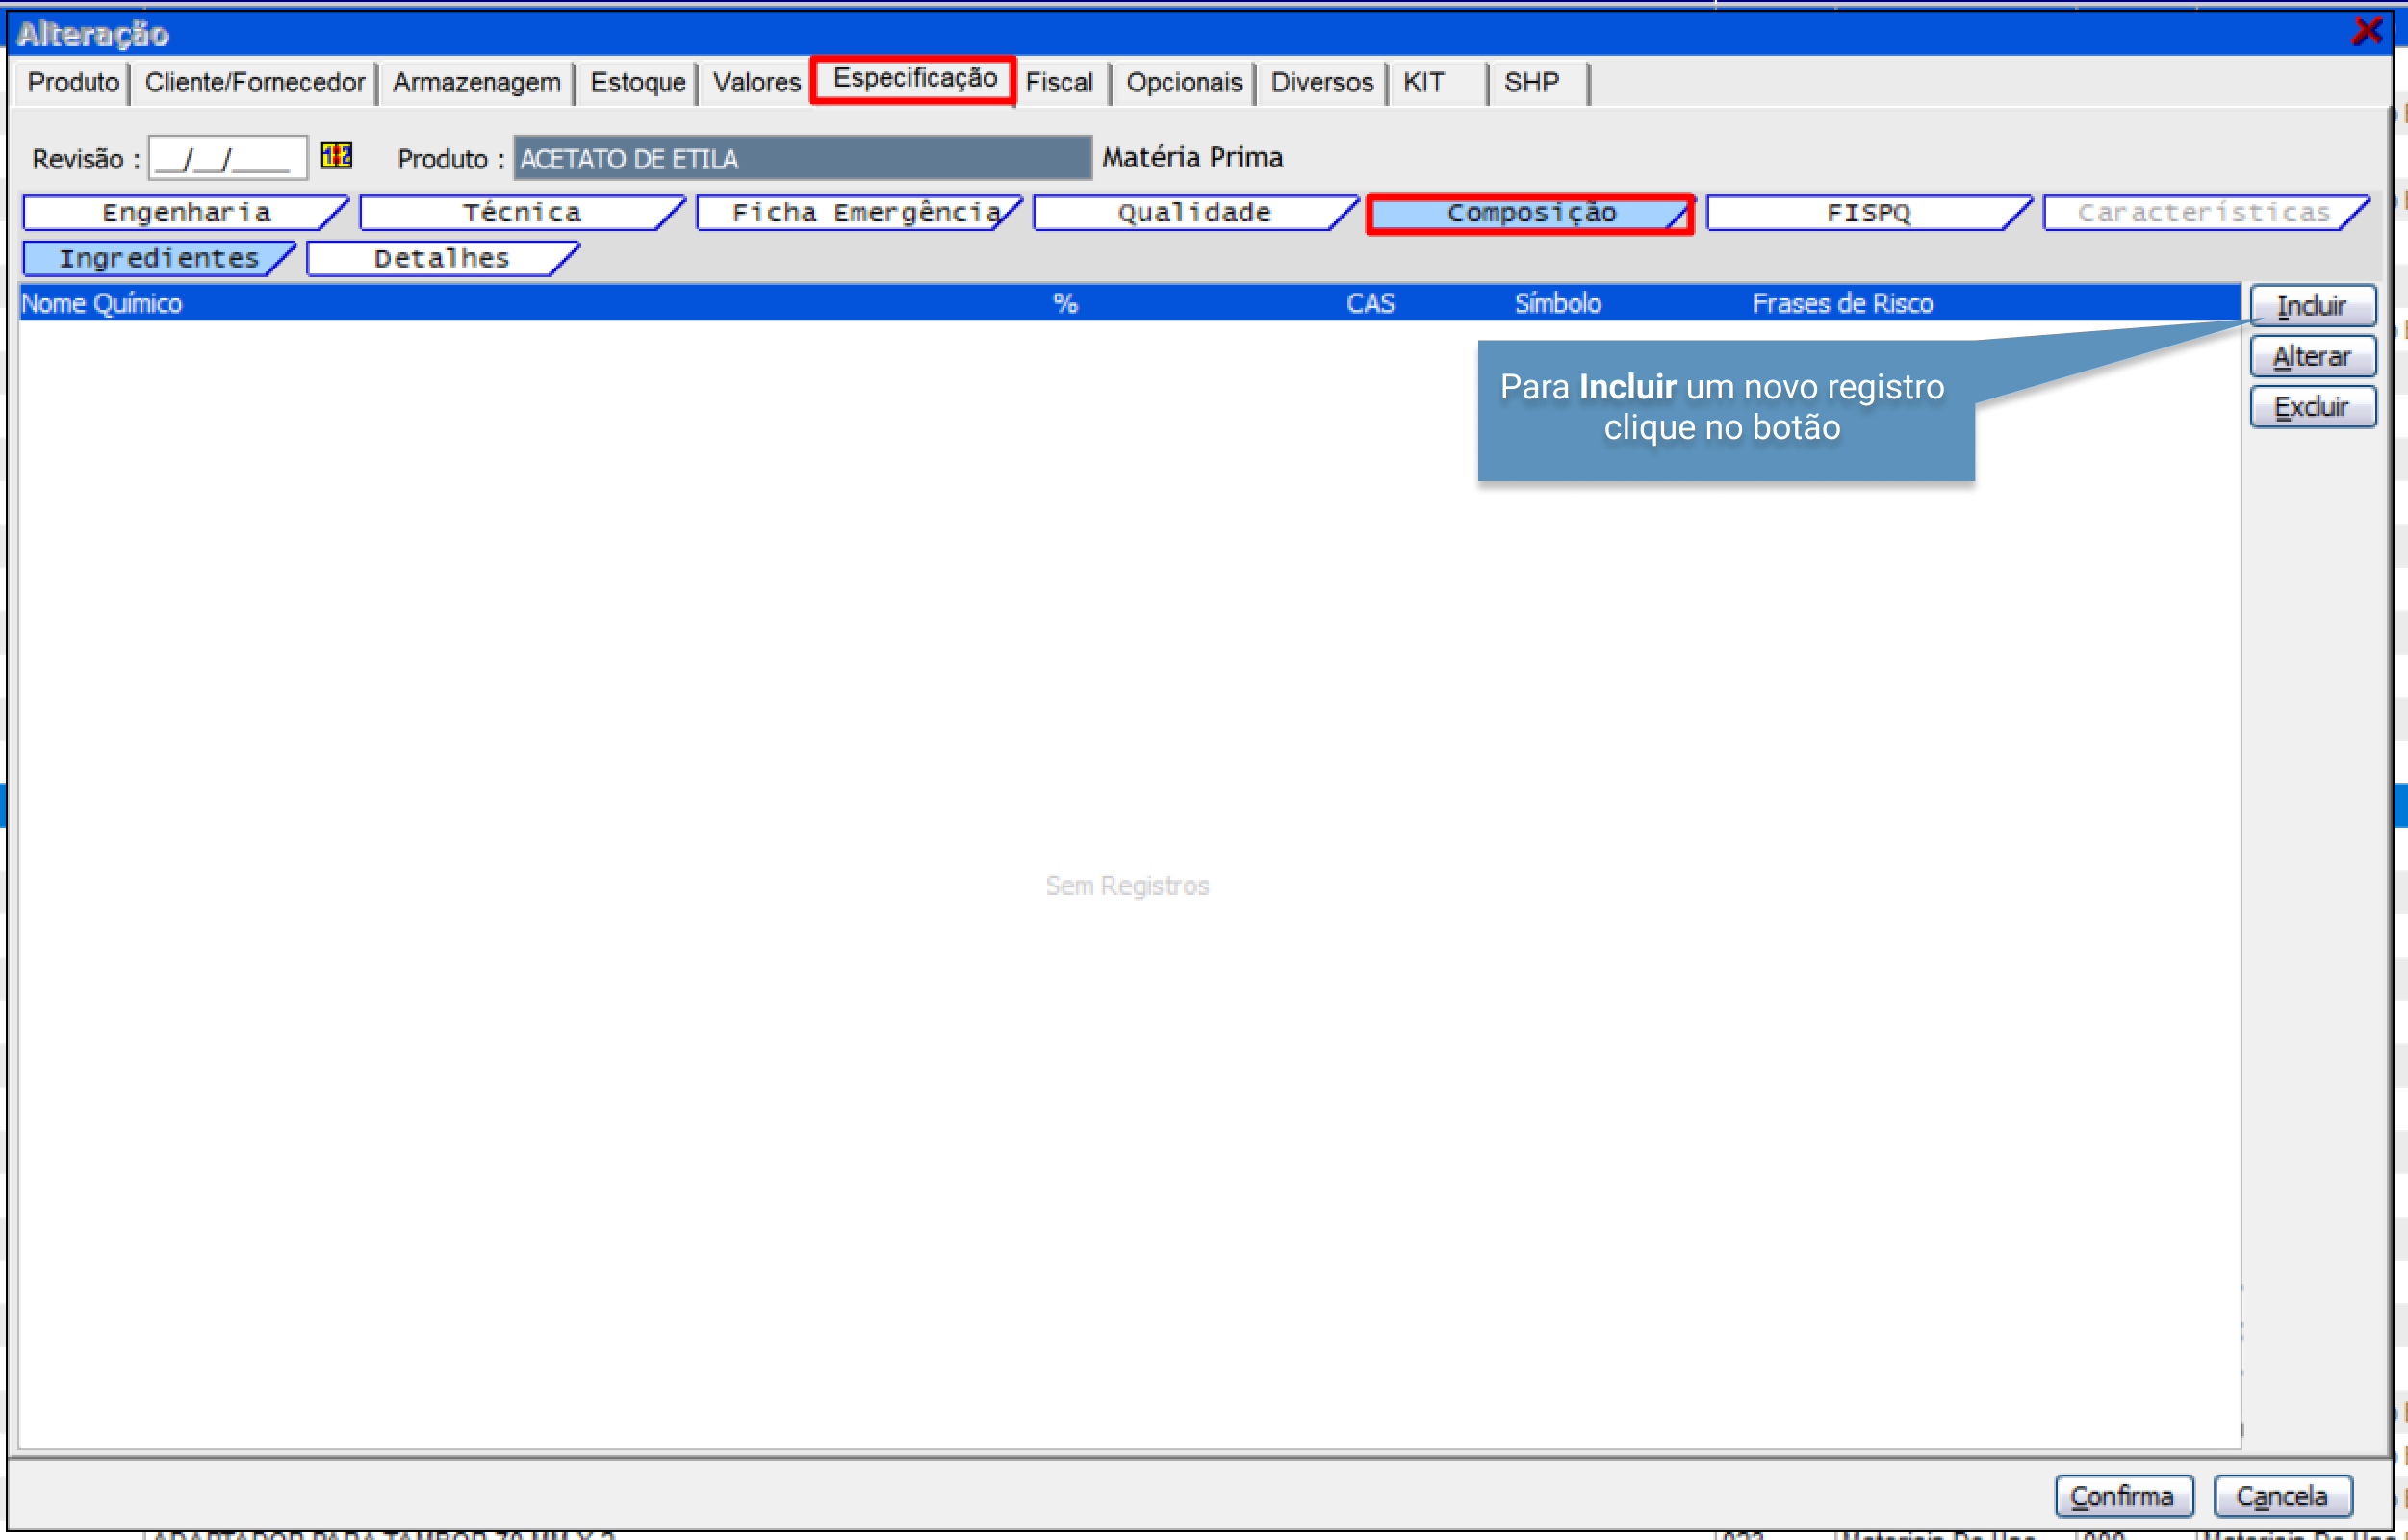Go to the Armazenagem tab

point(476,82)
